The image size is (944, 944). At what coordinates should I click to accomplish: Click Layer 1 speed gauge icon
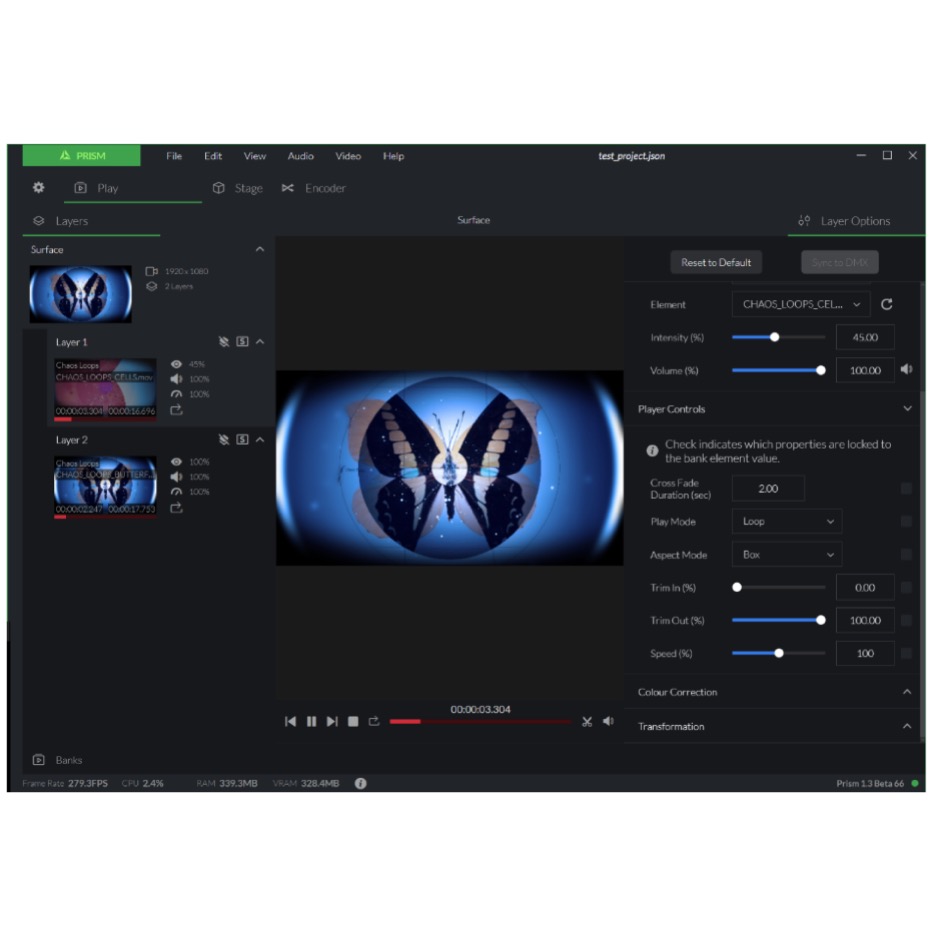pyautogui.click(x=176, y=394)
